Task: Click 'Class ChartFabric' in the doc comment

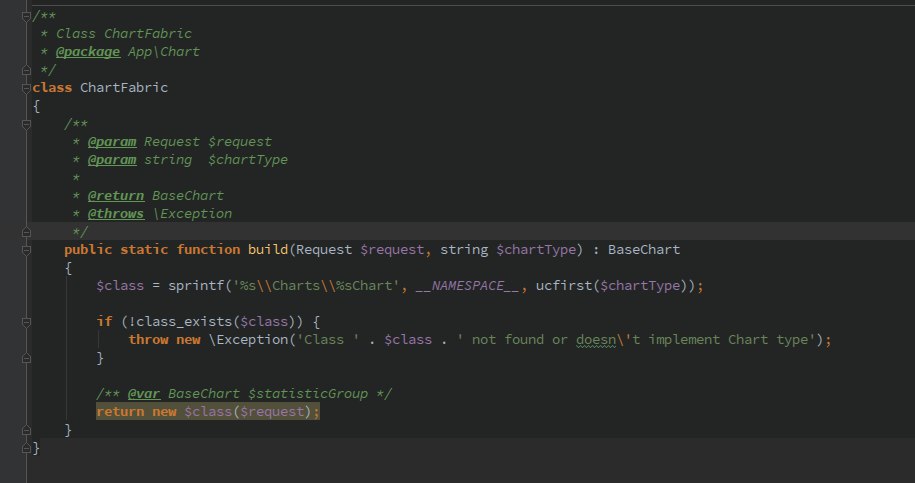Action: click(x=124, y=34)
